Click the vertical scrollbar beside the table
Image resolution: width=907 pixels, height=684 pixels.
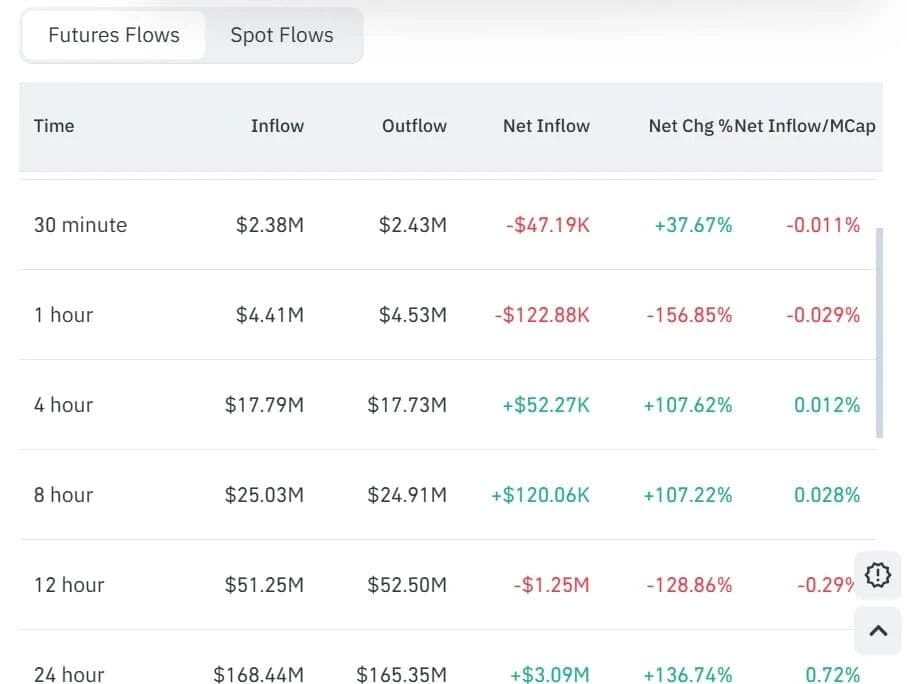pyautogui.click(x=879, y=332)
